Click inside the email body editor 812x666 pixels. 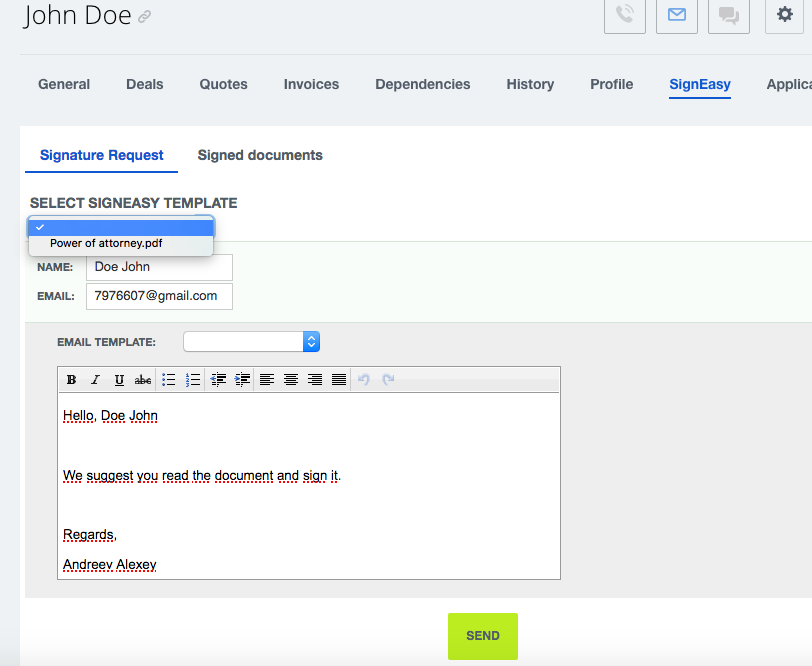pos(309,486)
